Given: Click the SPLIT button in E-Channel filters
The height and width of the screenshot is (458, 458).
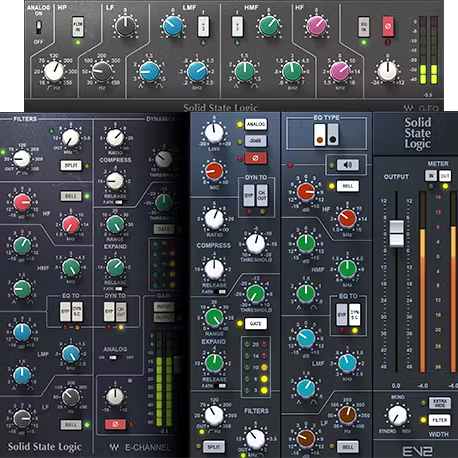Looking at the screenshot, I should pyautogui.click(x=71, y=165).
